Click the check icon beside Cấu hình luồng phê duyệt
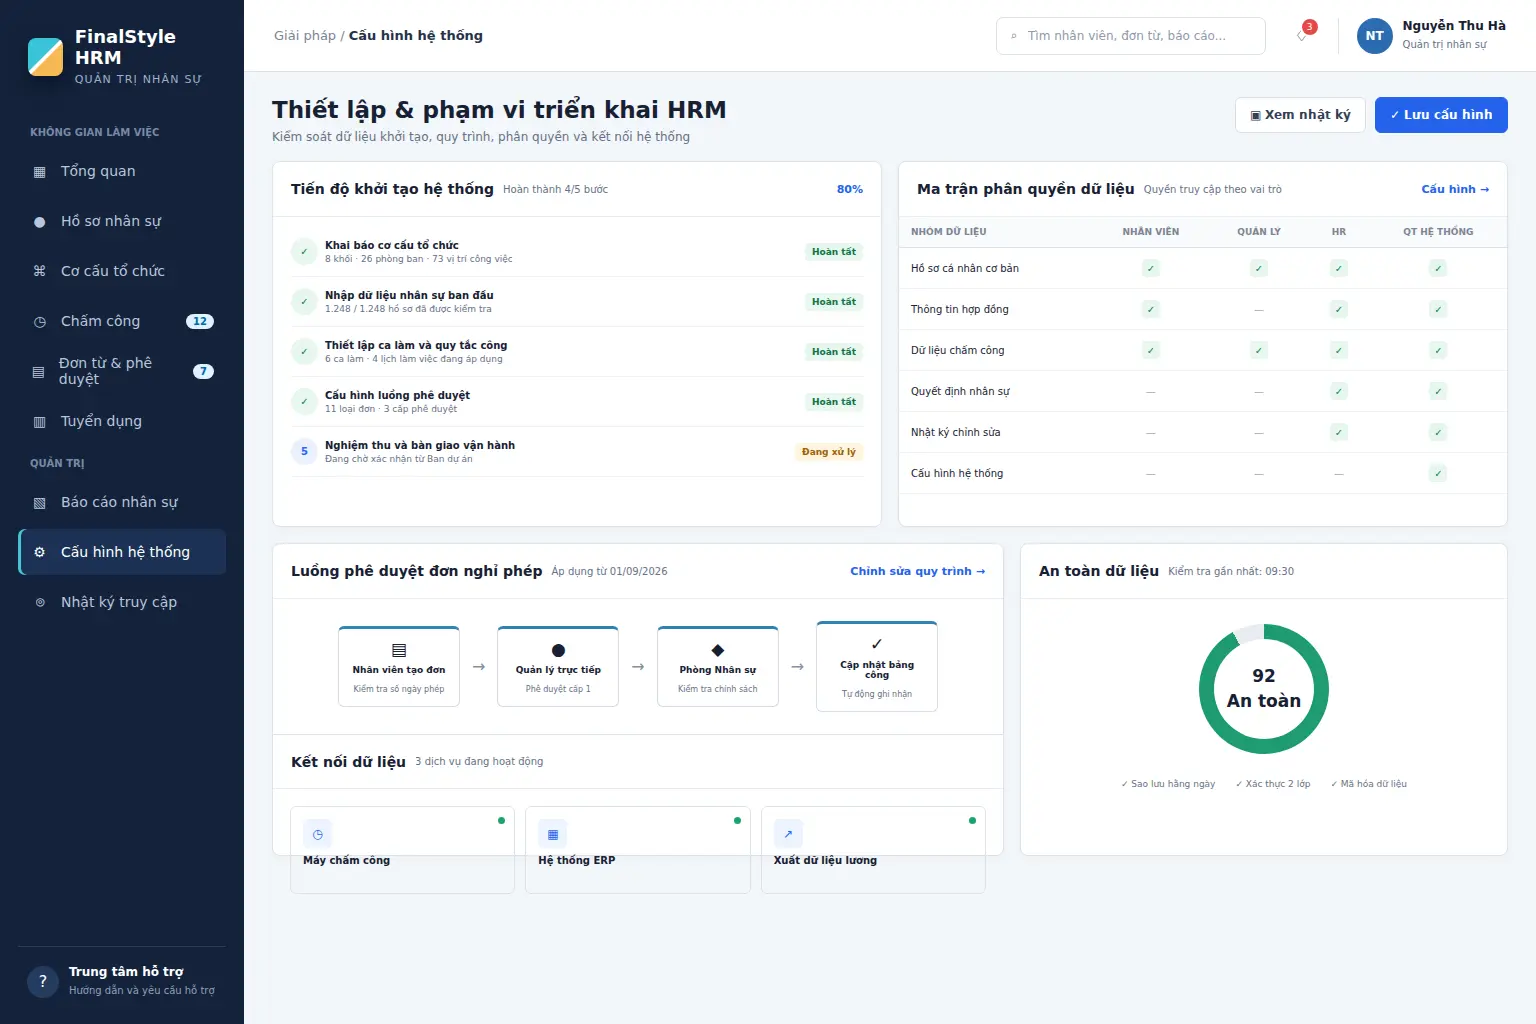 [x=305, y=402]
